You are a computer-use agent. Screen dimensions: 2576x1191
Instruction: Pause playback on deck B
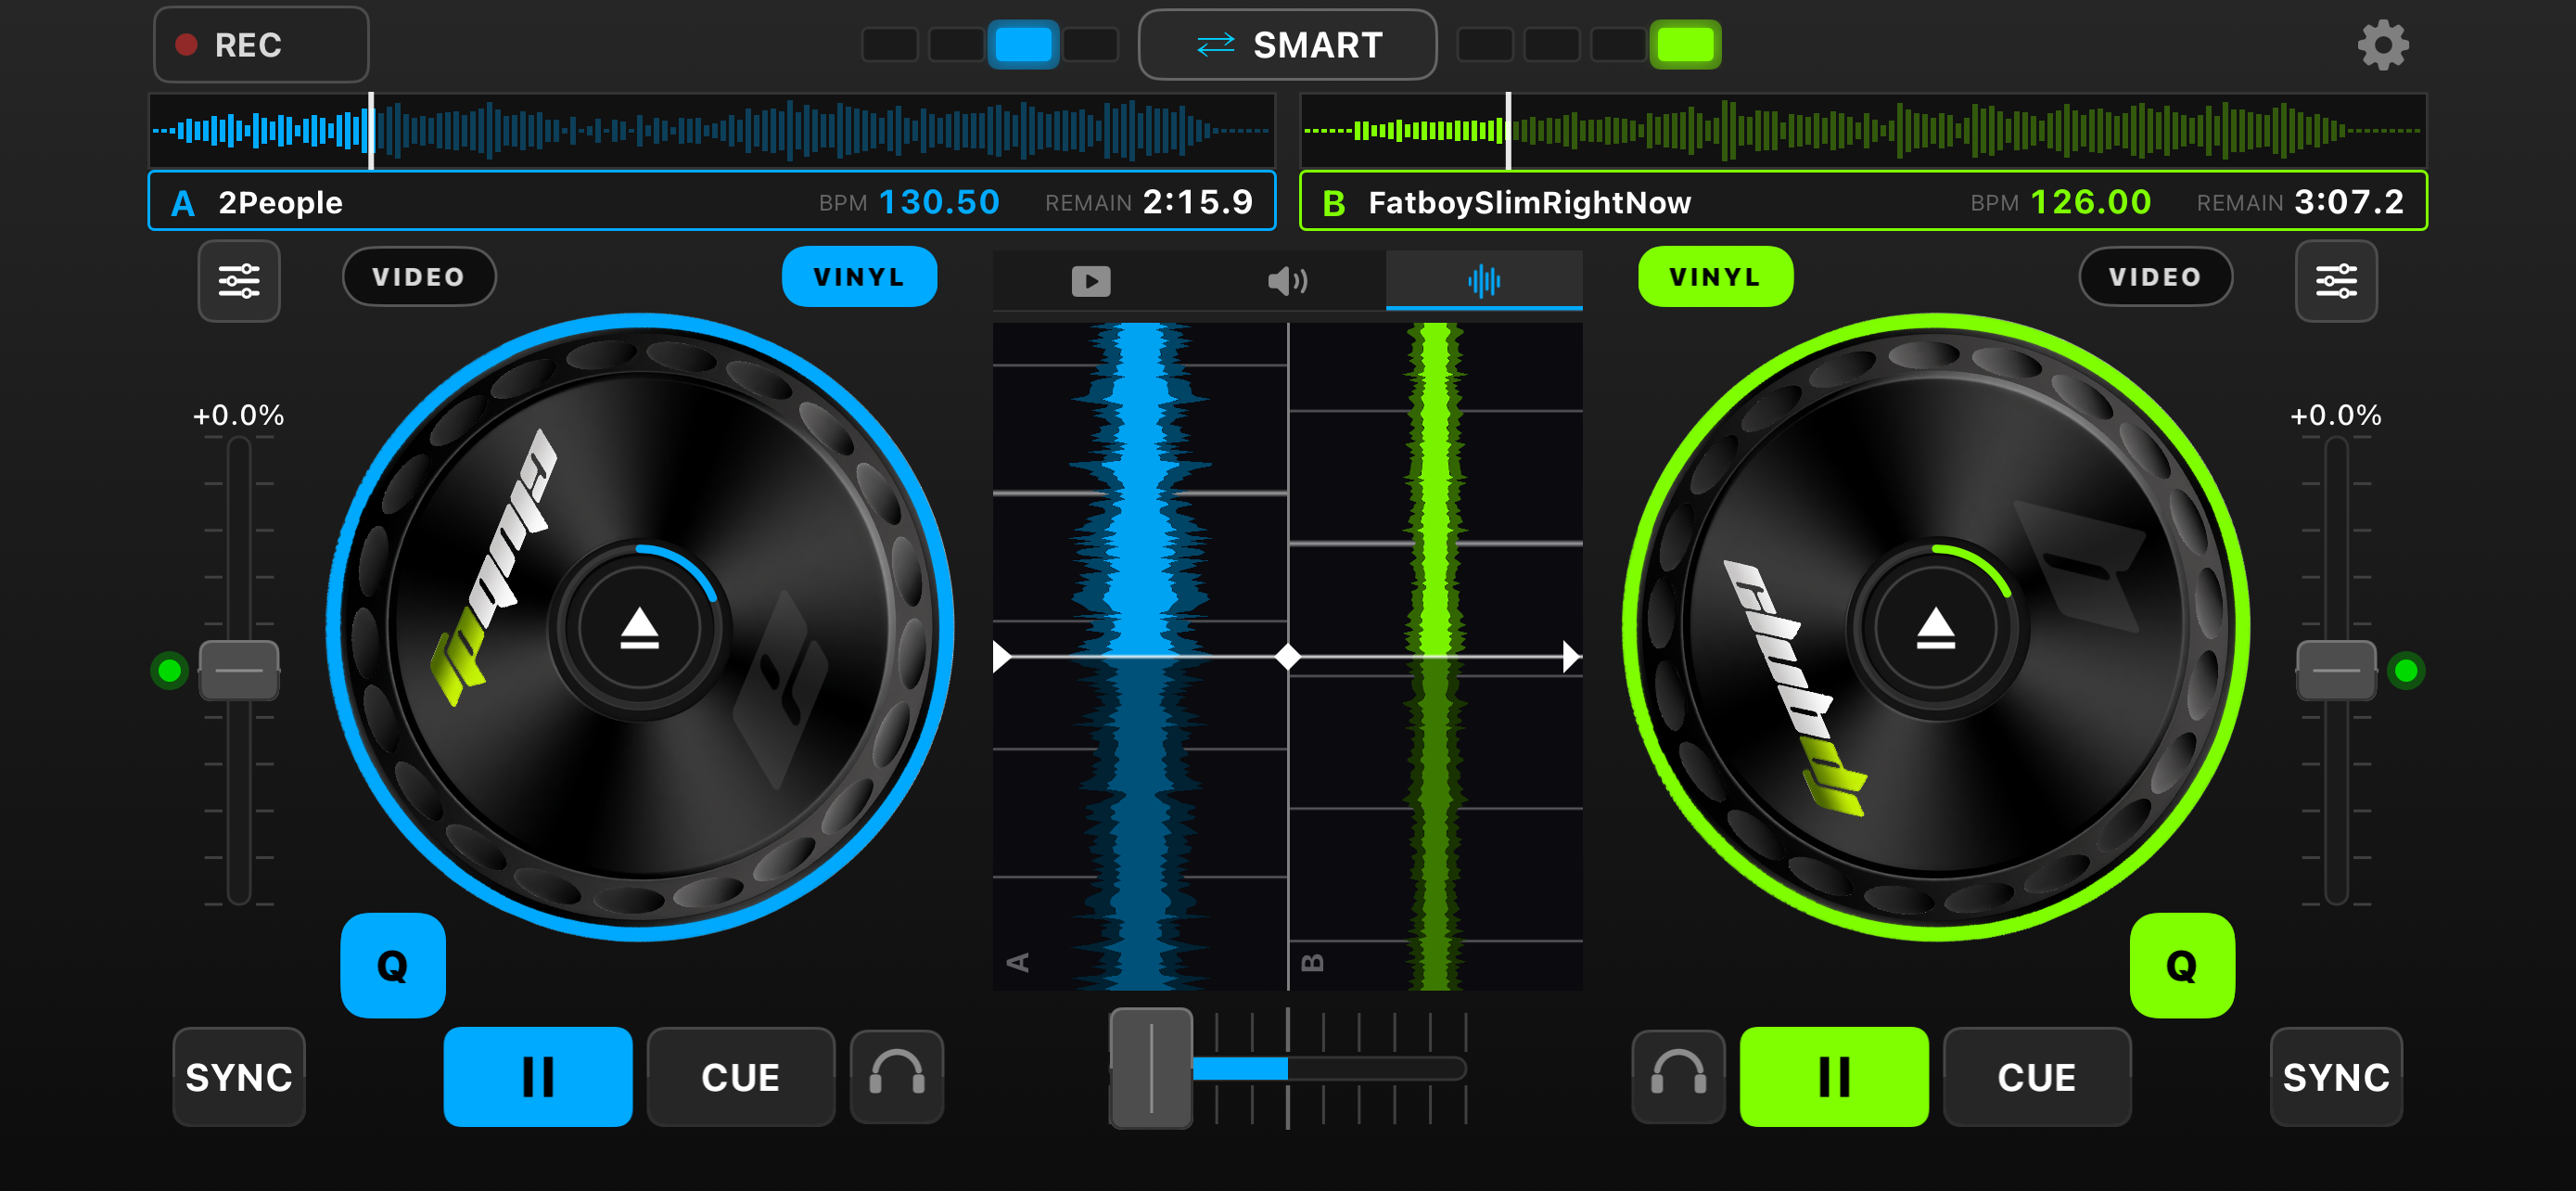[x=1834, y=1077]
